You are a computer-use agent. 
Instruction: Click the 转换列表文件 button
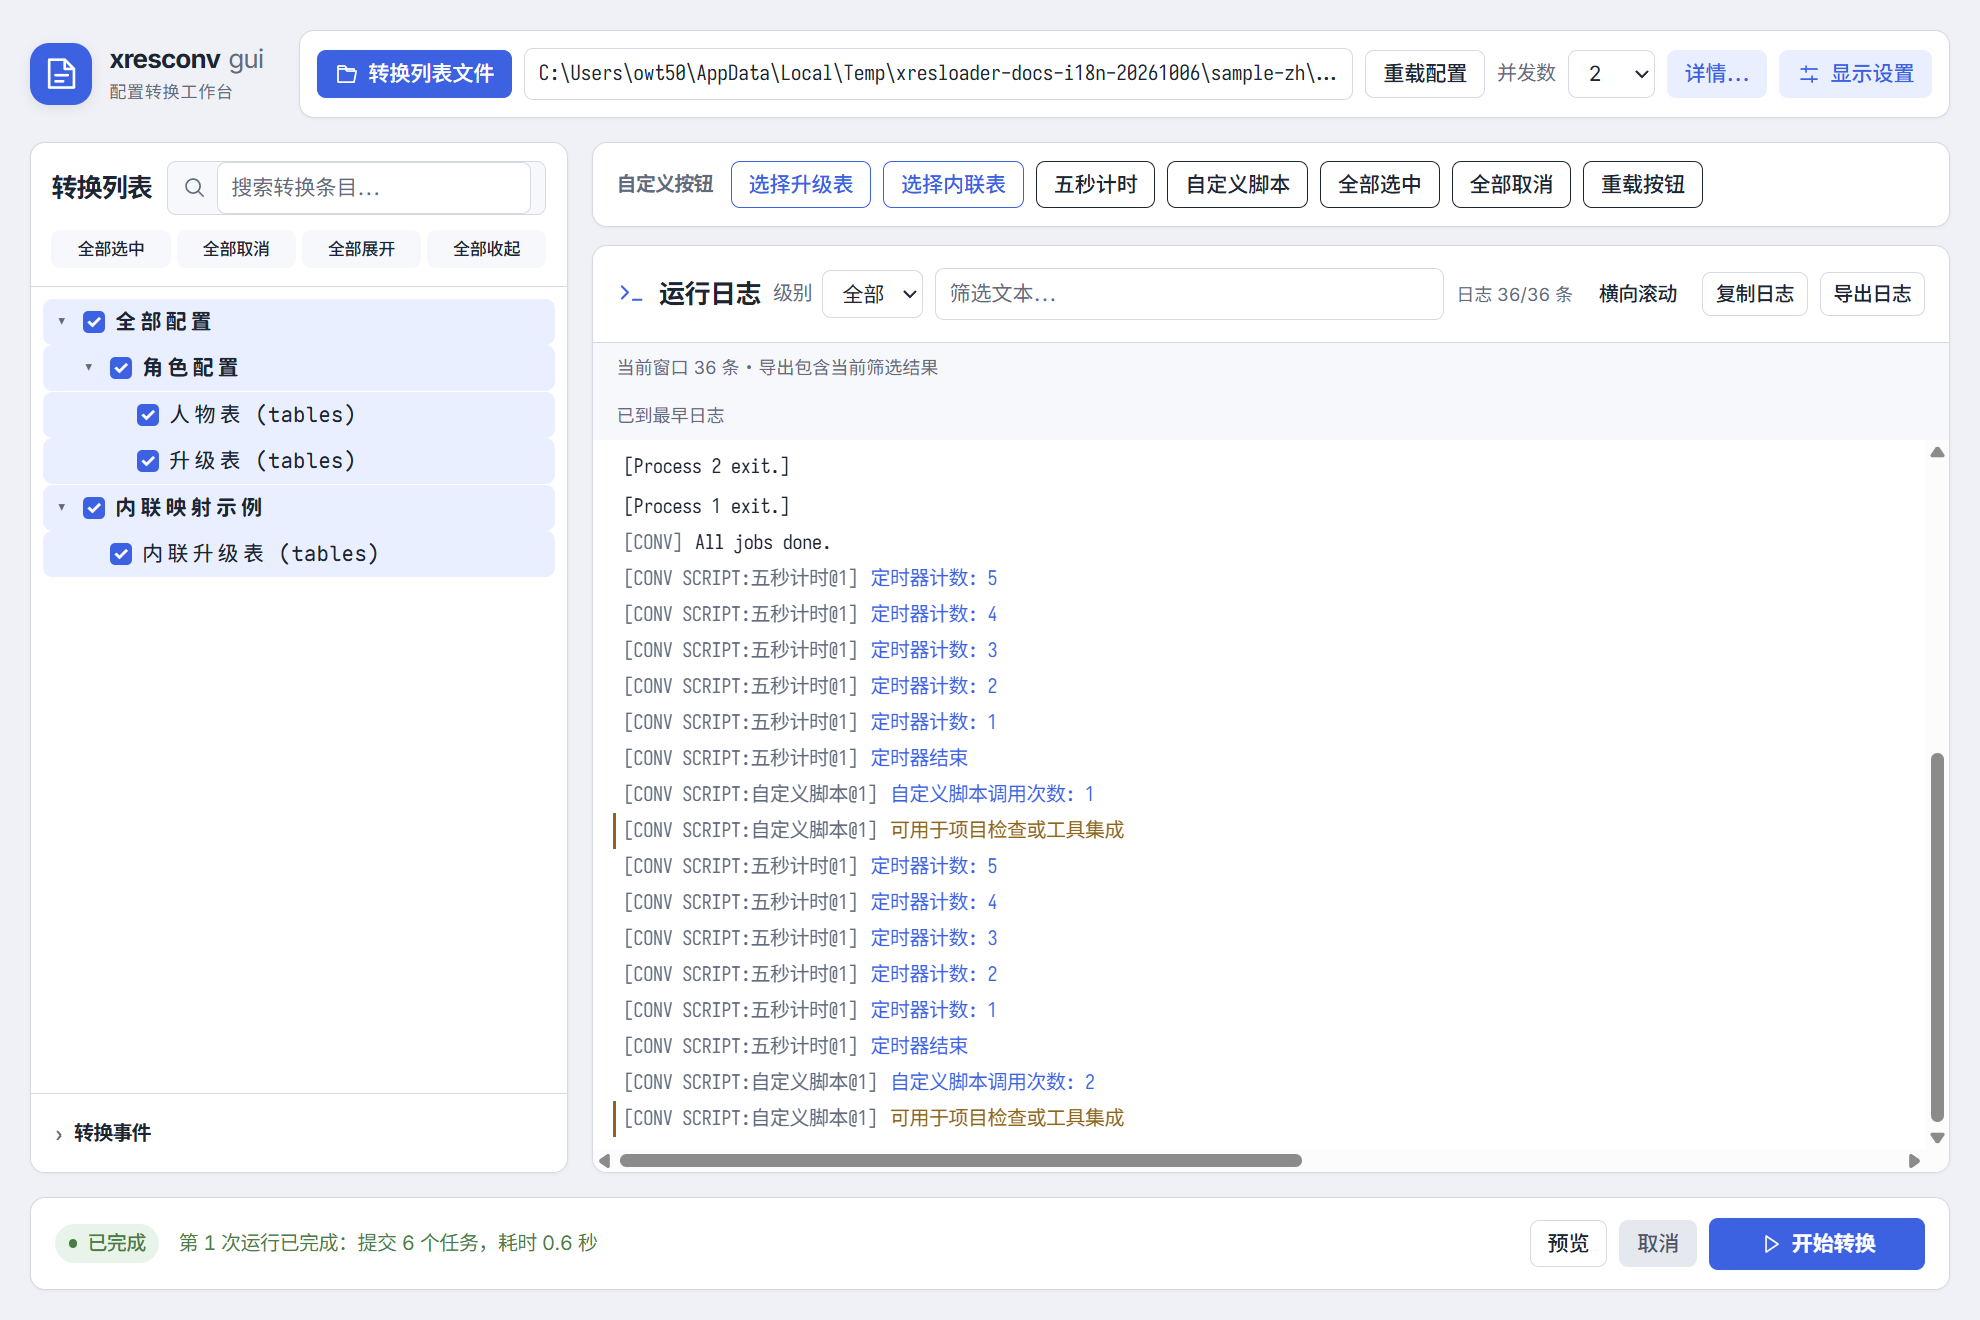coord(414,74)
